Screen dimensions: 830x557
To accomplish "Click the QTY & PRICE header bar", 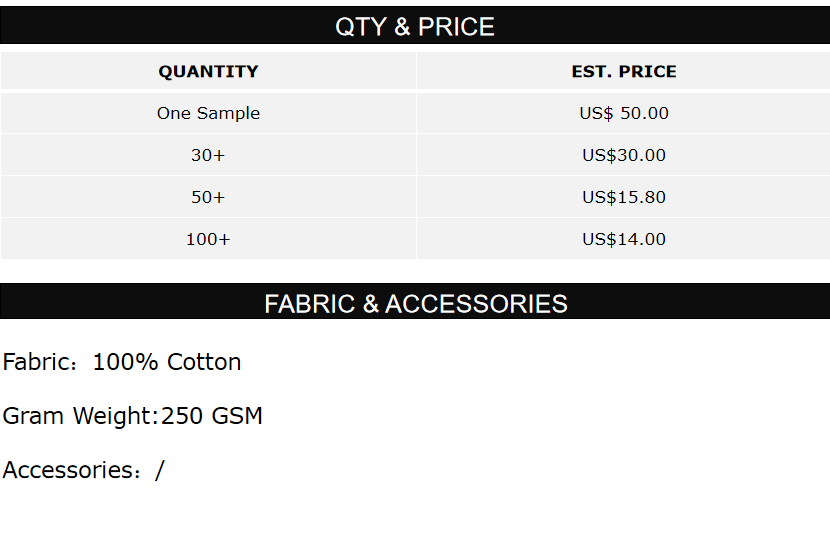I will [415, 26].
